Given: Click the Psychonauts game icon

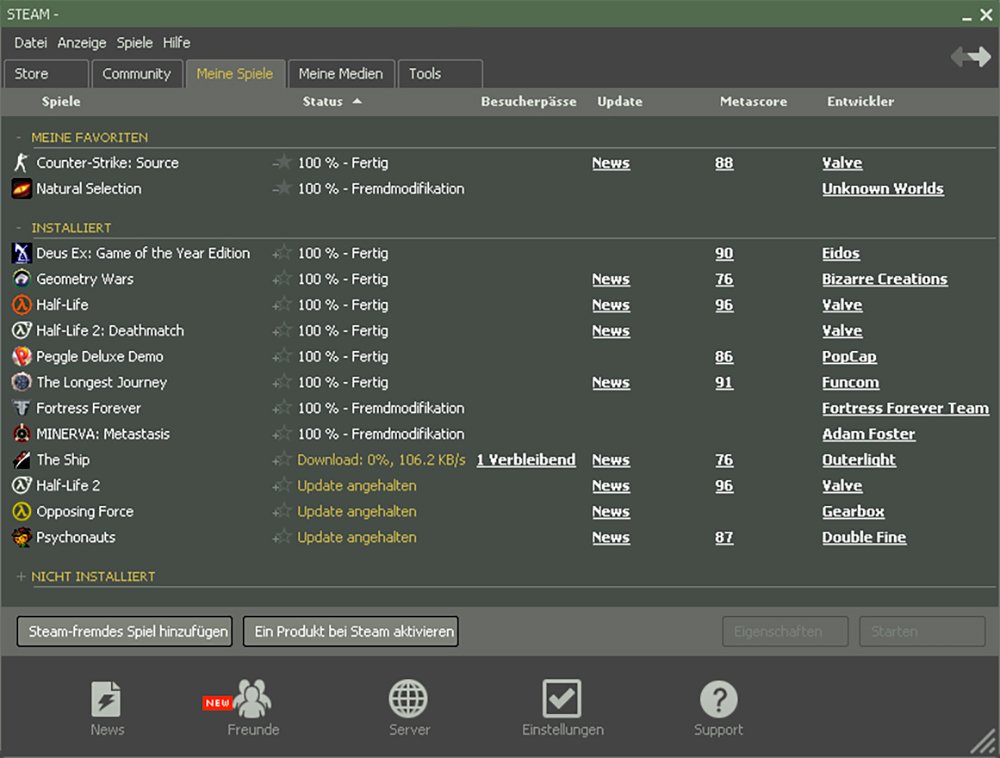Looking at the screenshot, I should click(21, 537).
